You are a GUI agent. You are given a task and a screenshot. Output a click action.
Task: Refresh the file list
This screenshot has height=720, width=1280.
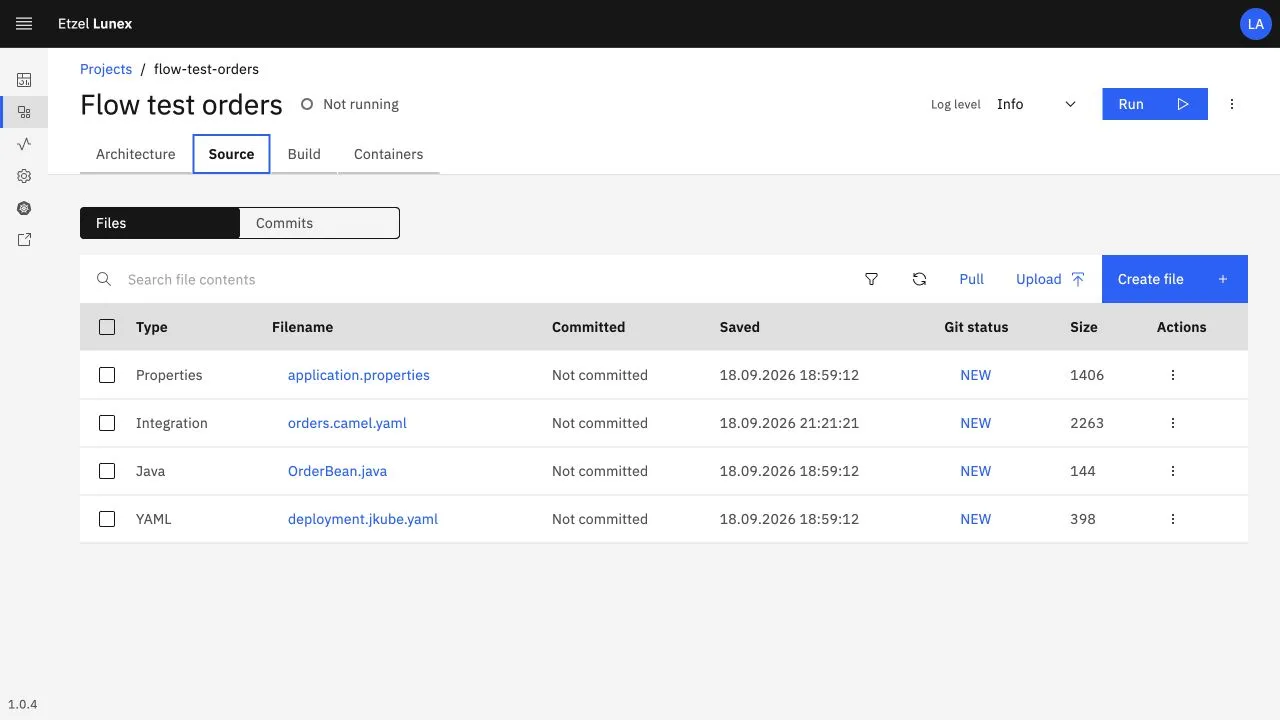919,279
